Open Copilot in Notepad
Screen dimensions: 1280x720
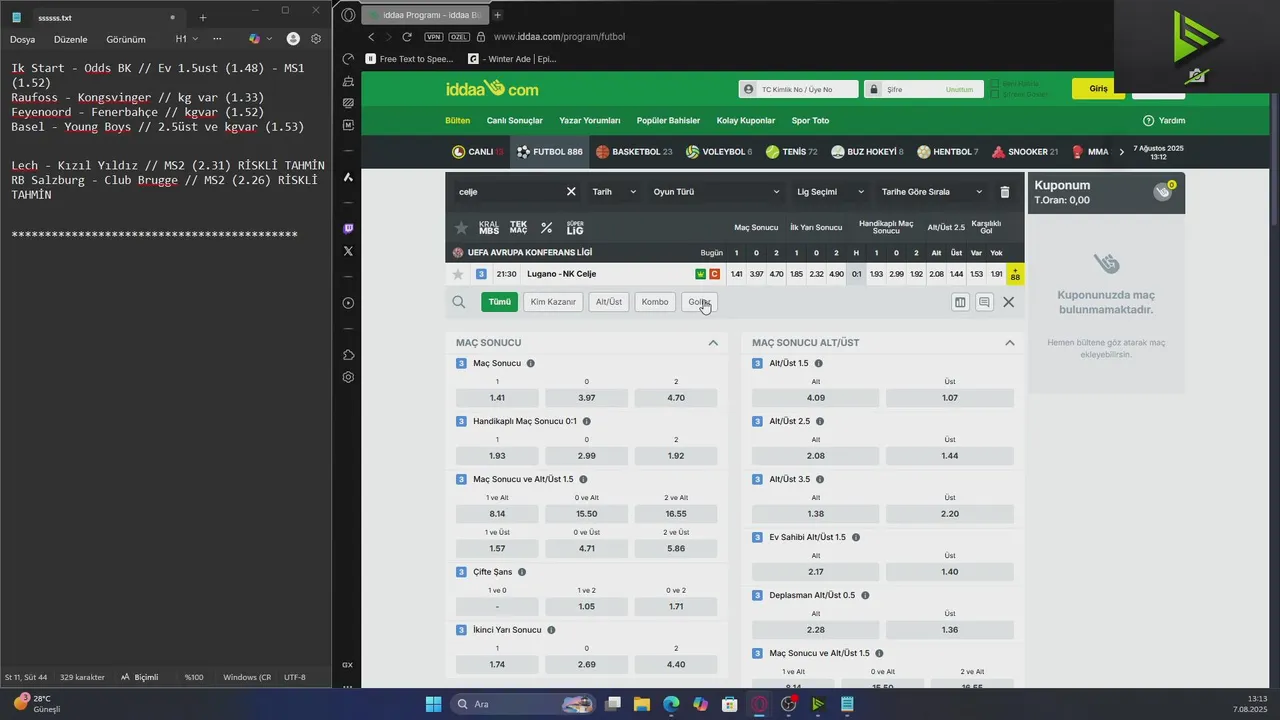pos(254,39)
